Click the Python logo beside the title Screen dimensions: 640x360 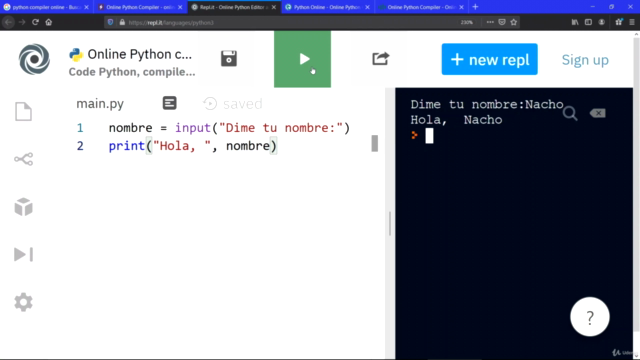[76, 54]
